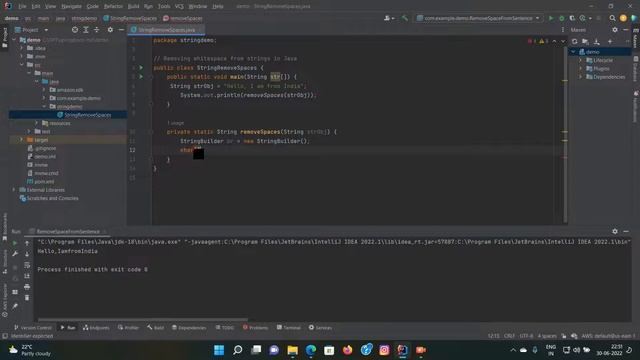Run with coverage shield icon
Image resolution: width=640 pixels, height=360 pixels.
(572, 18)
